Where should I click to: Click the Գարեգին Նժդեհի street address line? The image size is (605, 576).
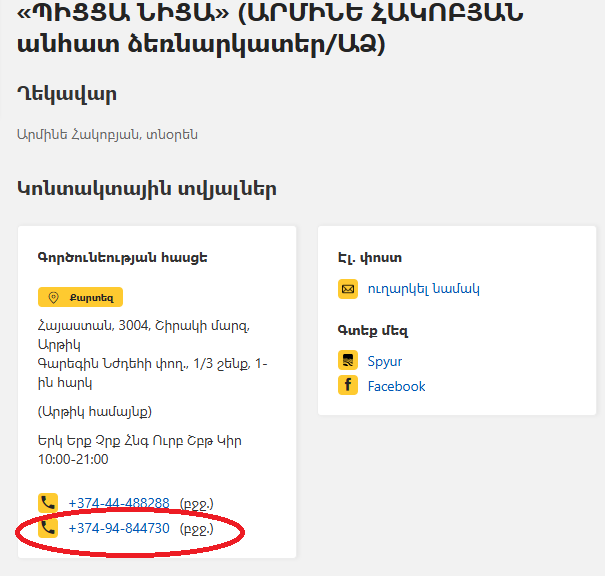[x=152, y=373]
